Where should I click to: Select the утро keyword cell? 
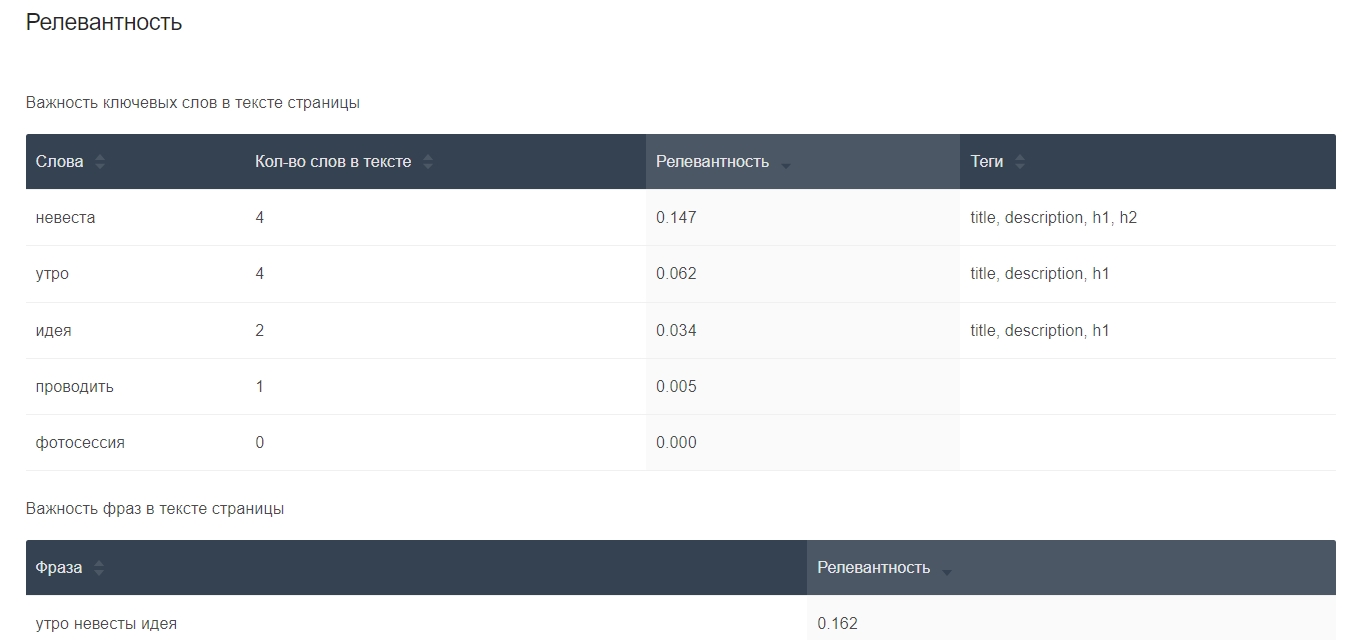tap(53, 274)
